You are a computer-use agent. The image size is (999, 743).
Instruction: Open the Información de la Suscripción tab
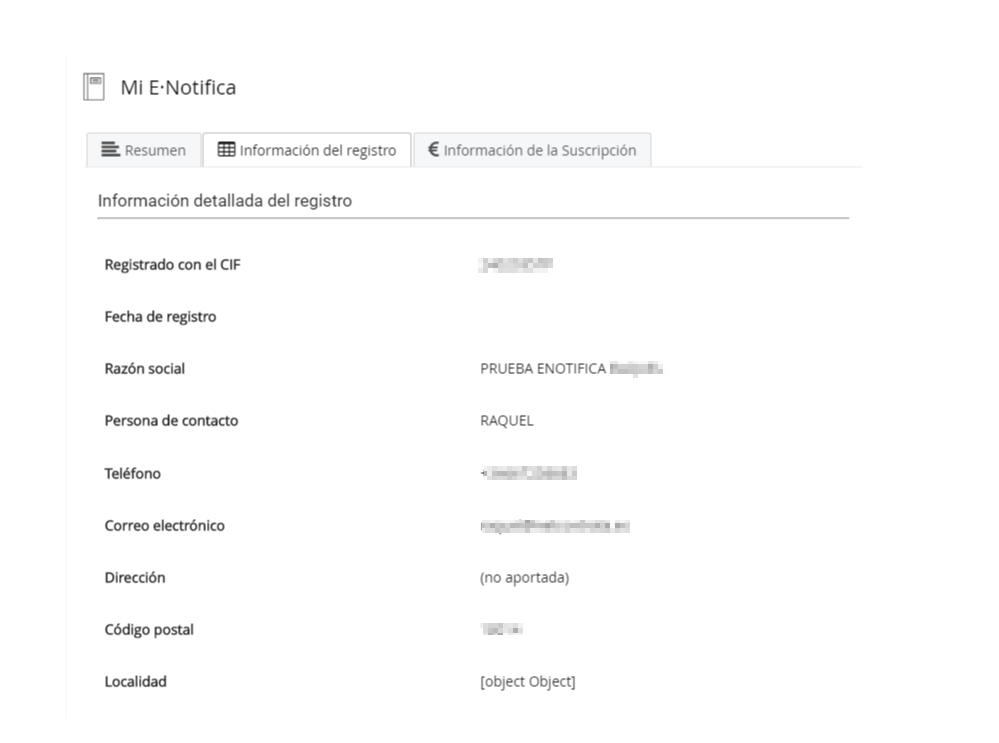pyautogui.click(x=532, y=151)
